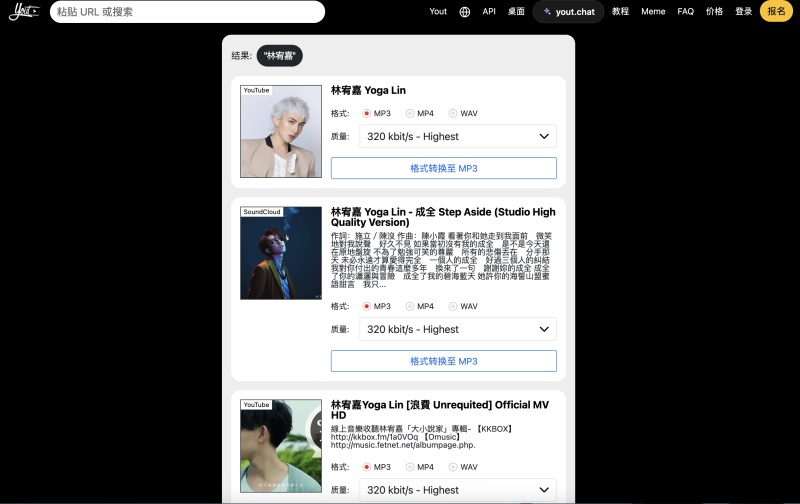The height and width of the screenshot is (504, 800).
Task: Click the sparkle icon in yout.chat button
Action: point(547,11)
